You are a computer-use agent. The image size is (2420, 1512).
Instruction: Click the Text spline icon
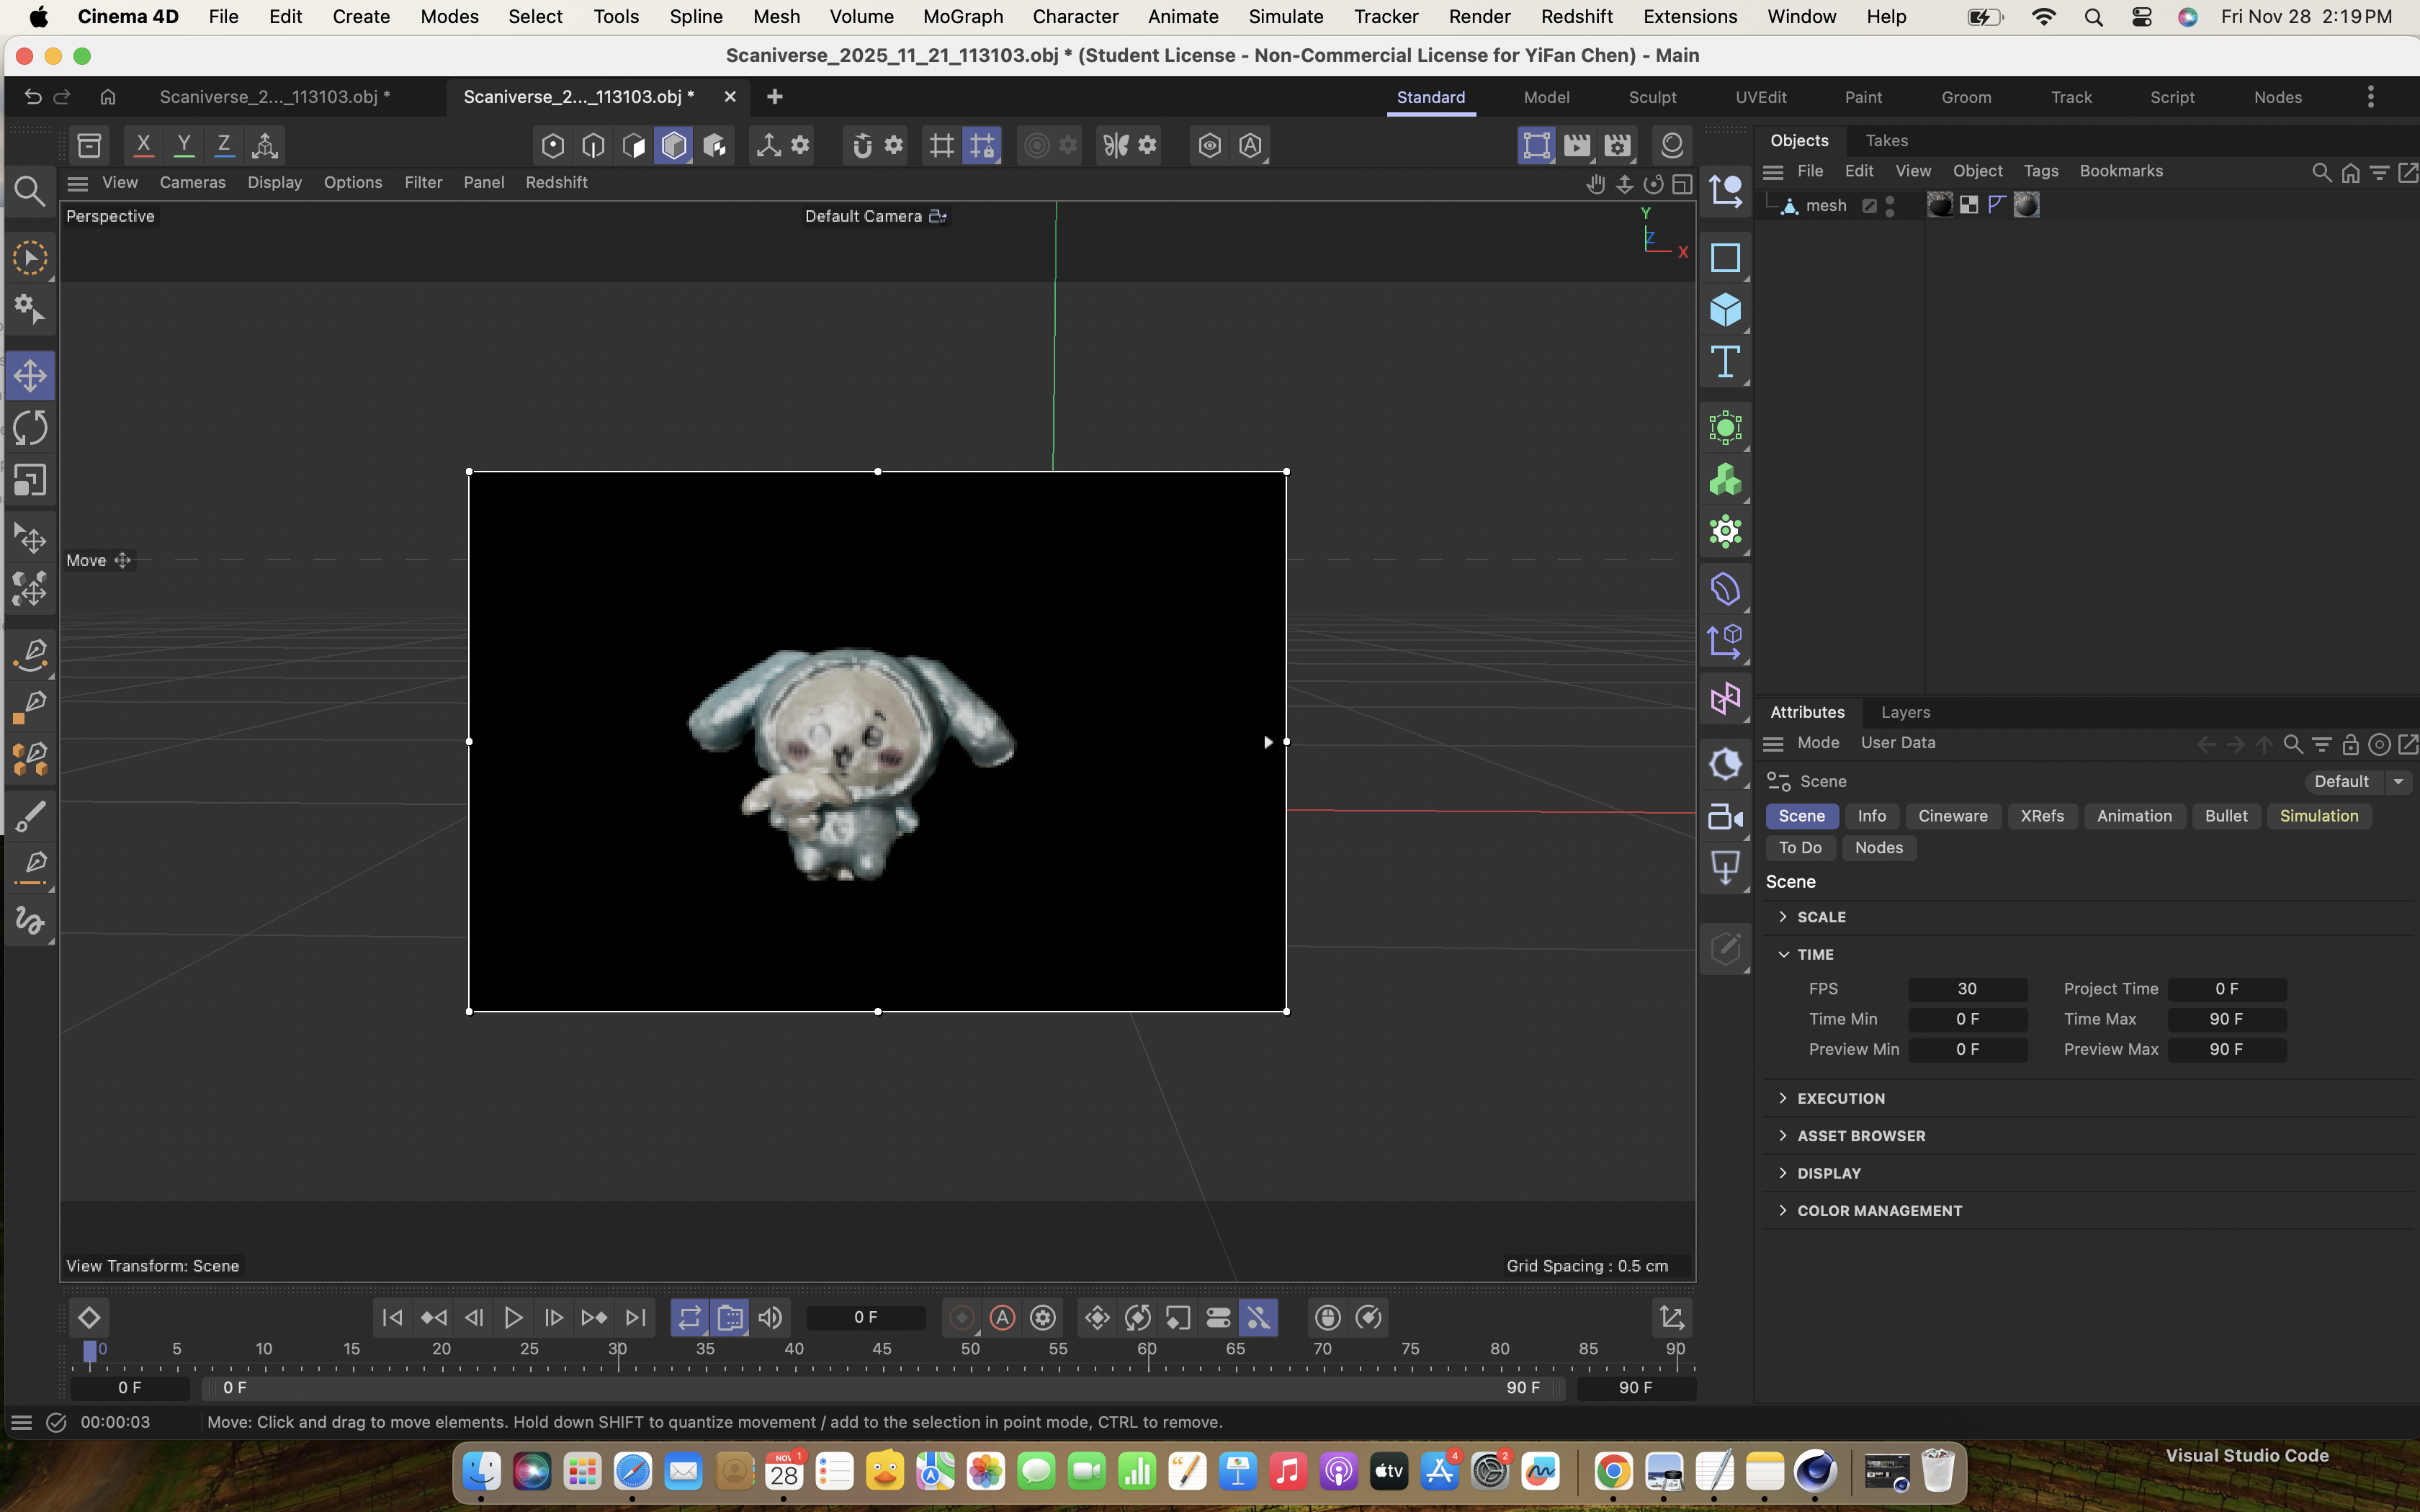(1725, 362)
